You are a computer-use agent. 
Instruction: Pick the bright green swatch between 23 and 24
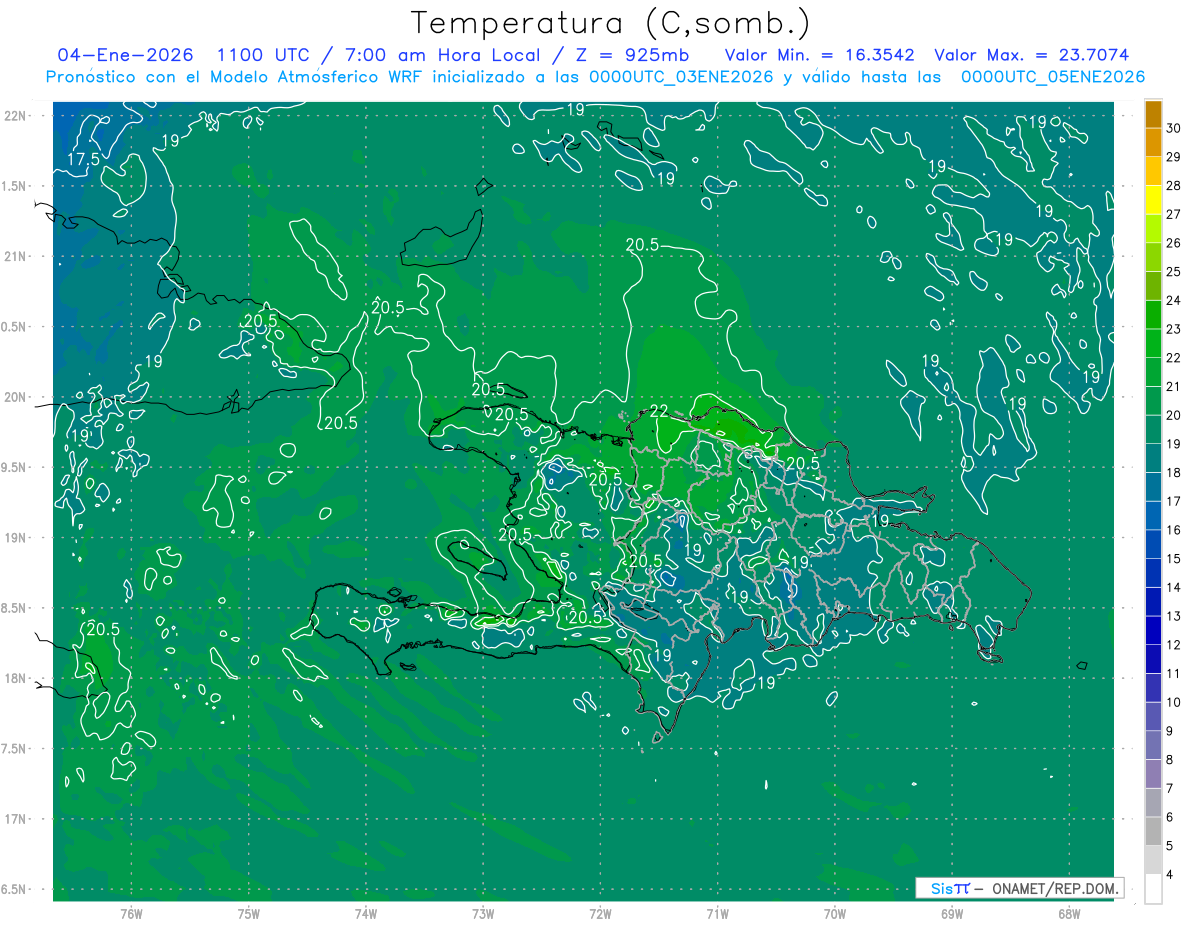coord(1153,314)
